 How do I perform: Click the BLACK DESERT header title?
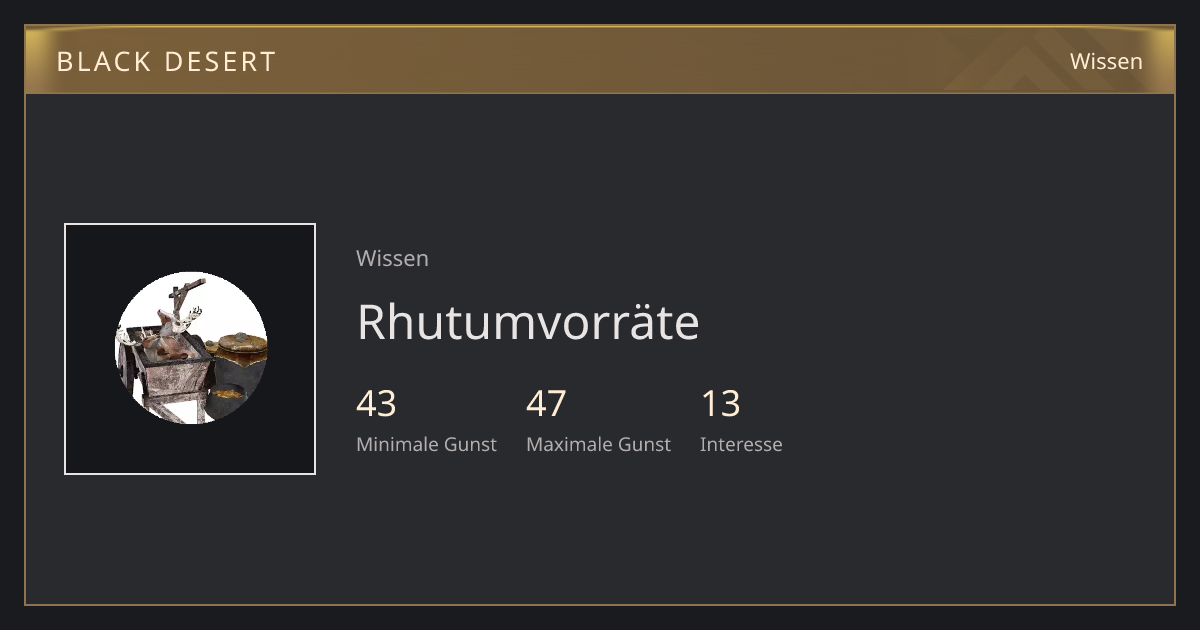(166, 61)
